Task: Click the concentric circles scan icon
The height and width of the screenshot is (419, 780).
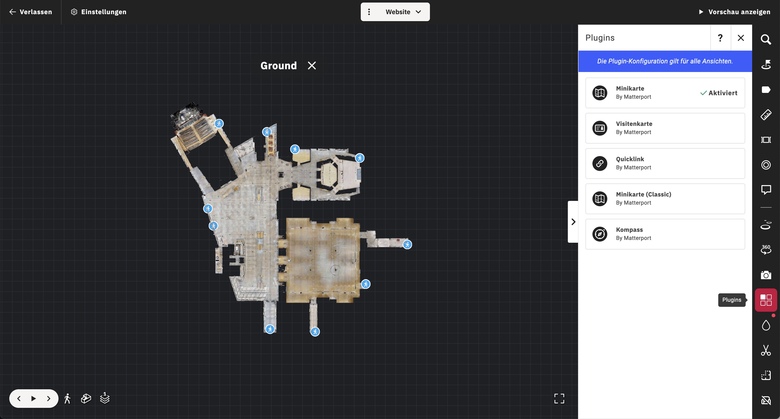Action: (x=766, y=165)
